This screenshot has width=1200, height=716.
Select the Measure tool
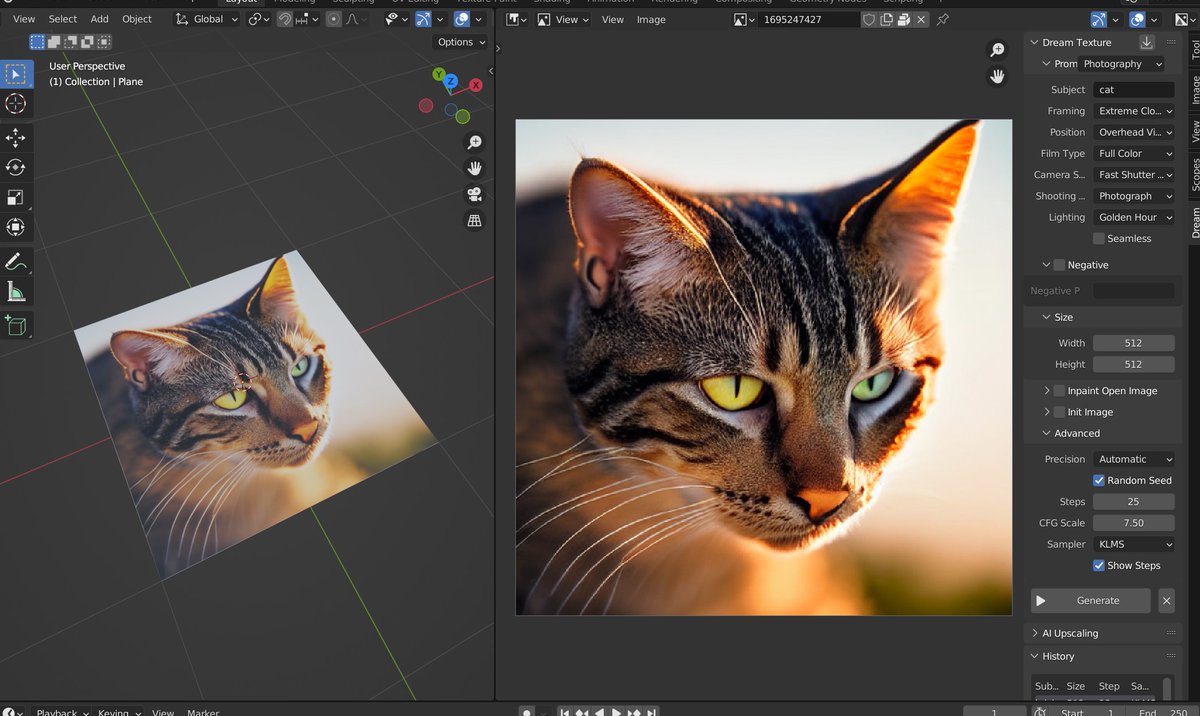click(x=16, y=292)
